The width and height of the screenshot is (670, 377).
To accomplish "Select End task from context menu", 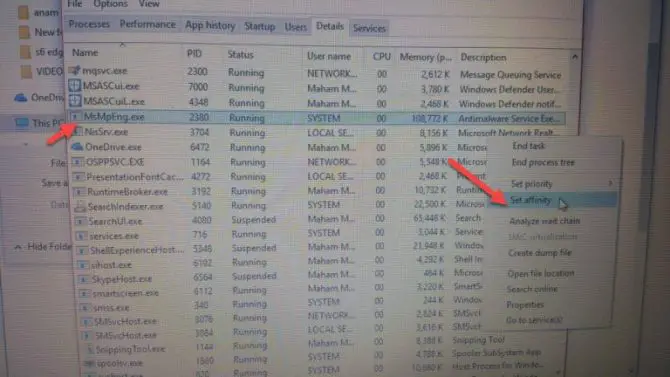I will [529, 146].
